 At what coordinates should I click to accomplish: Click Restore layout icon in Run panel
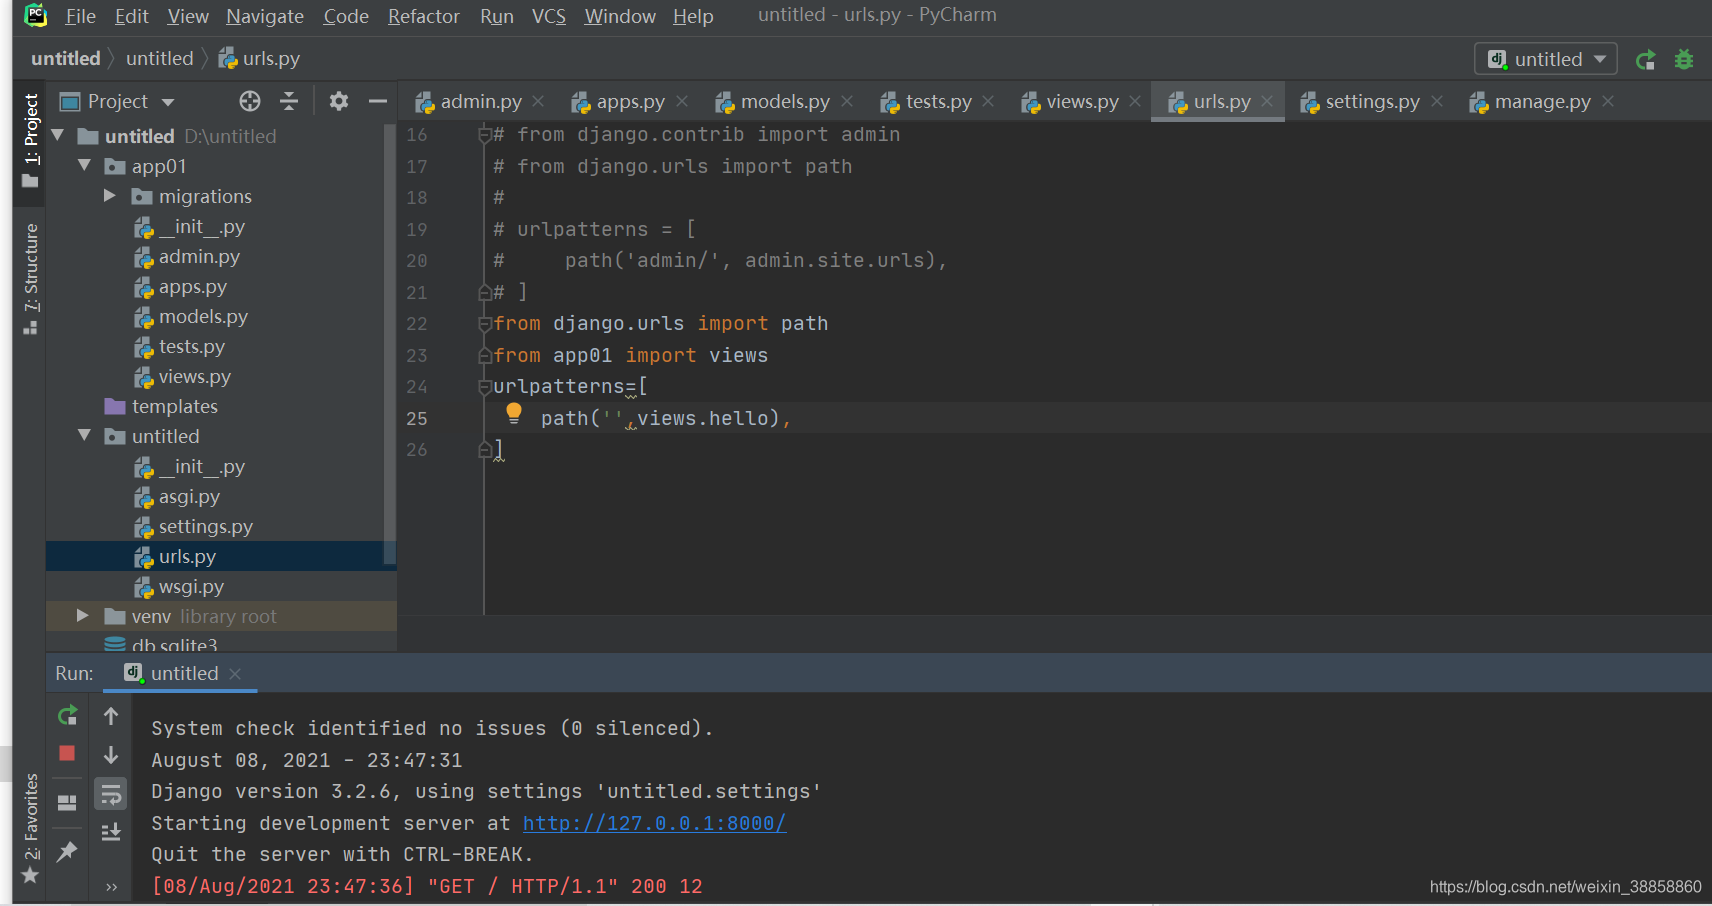coord(67,802)
